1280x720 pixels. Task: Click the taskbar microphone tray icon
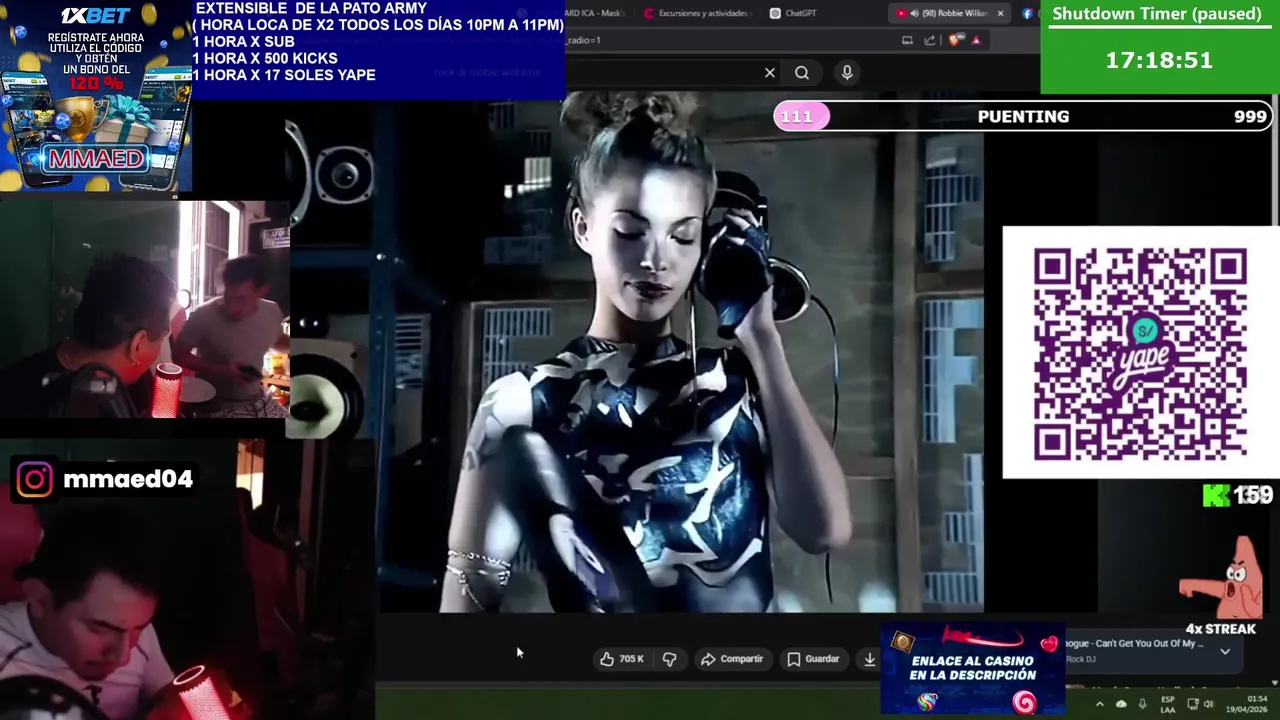1142,704
